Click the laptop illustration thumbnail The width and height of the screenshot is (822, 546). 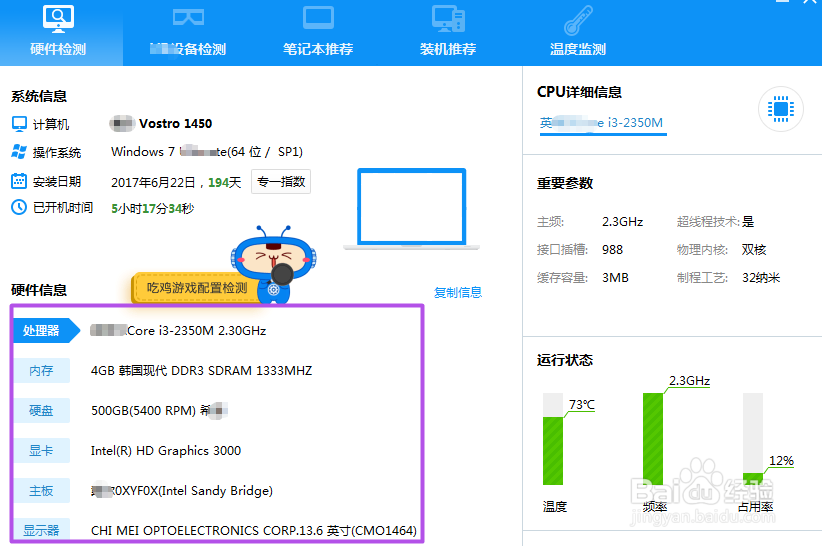[x=412, y=209]
